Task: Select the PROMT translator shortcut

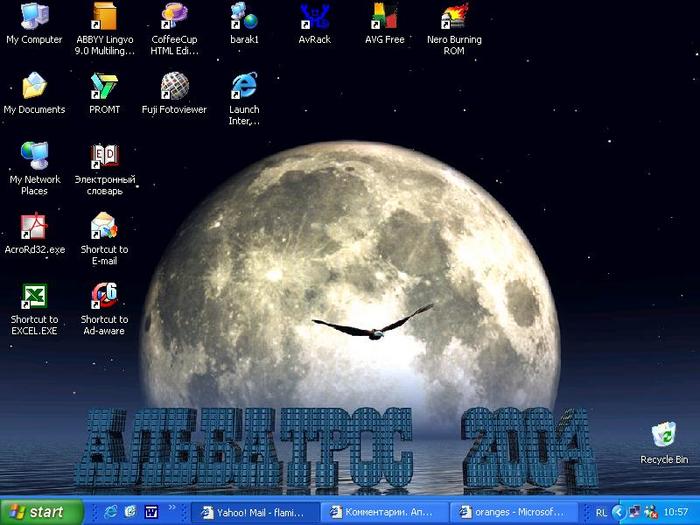Action: click(104, 93)
